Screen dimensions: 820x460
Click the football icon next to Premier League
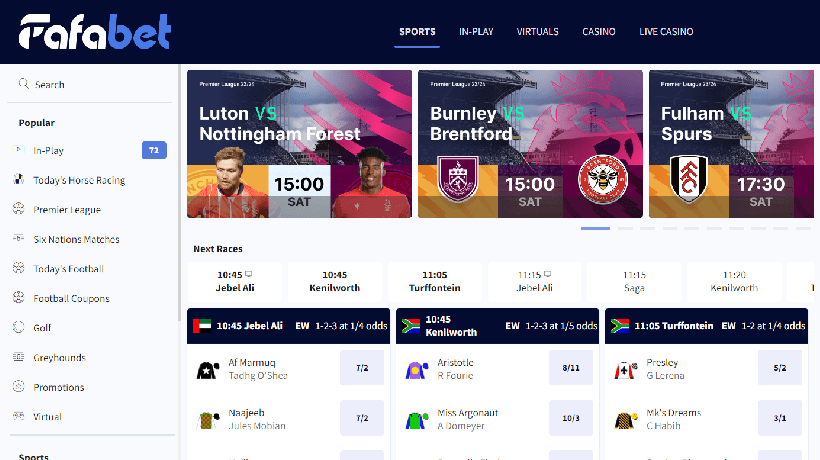pos(19,209)
